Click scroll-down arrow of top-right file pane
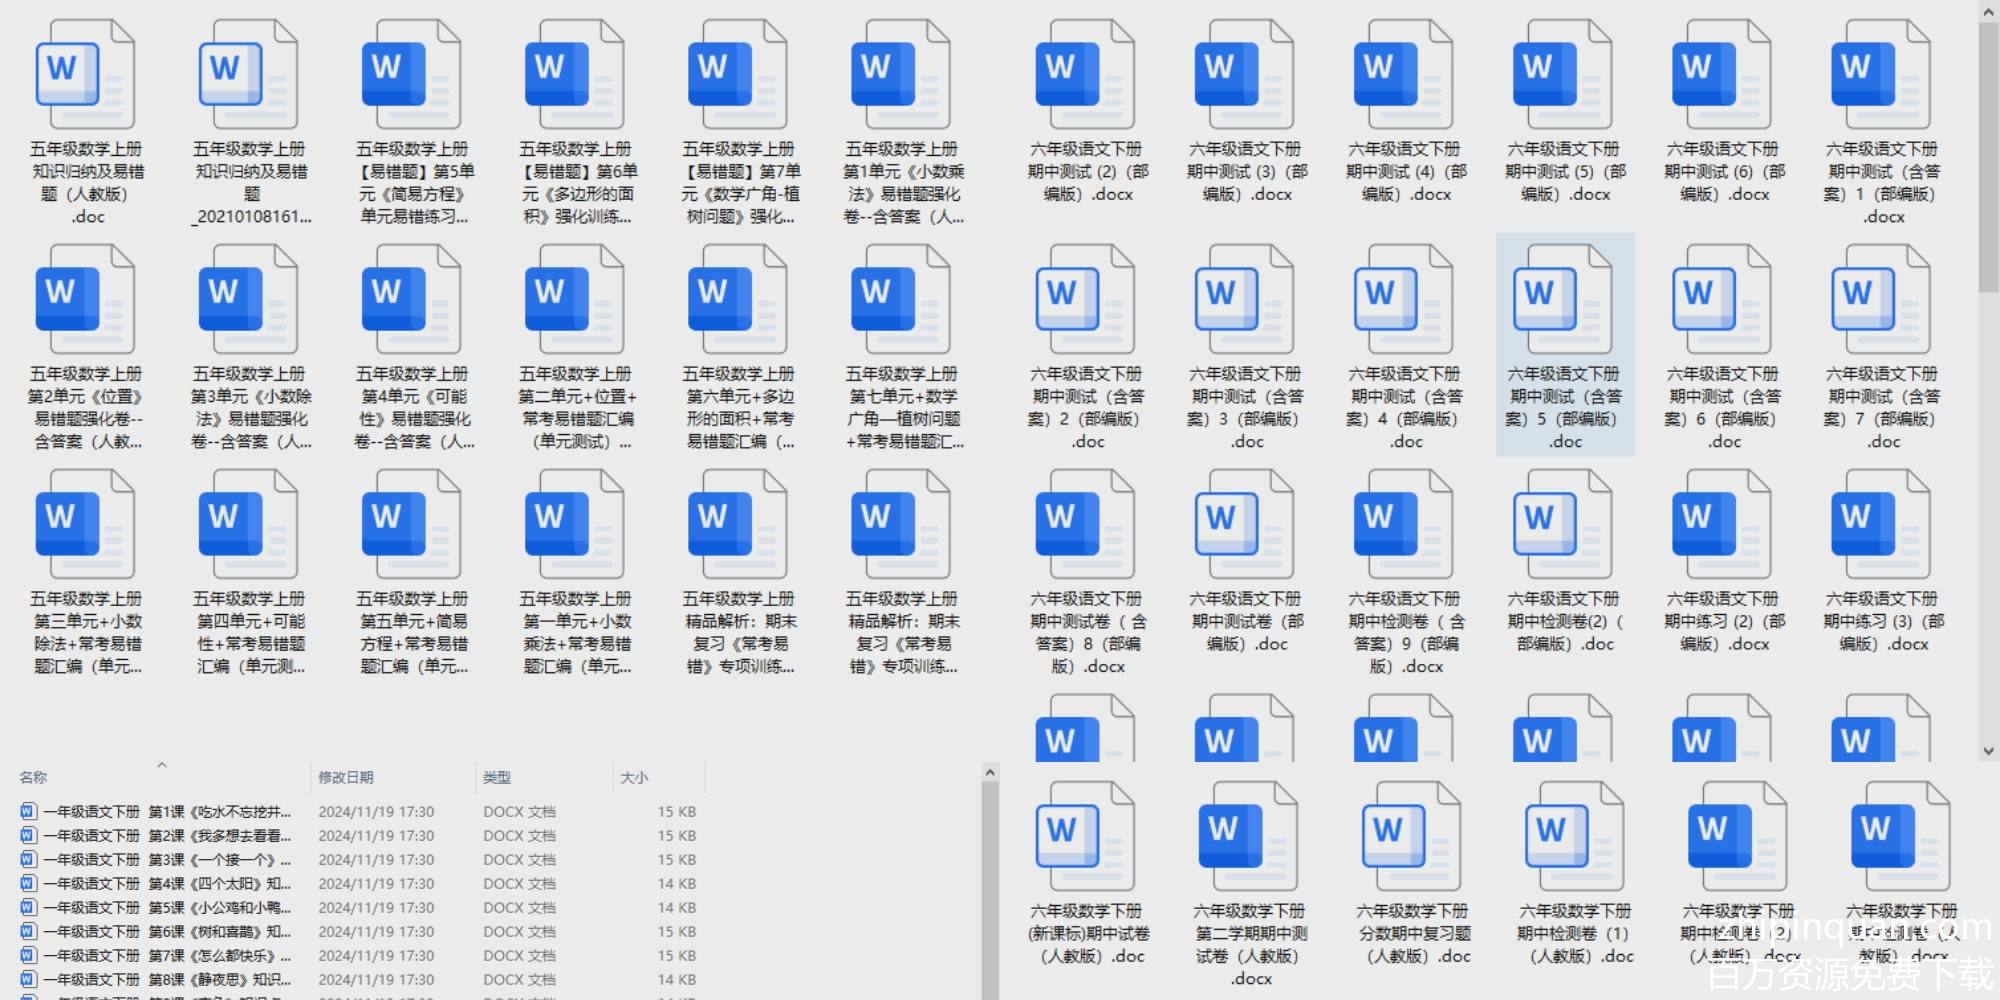 tap(1988, 751)
